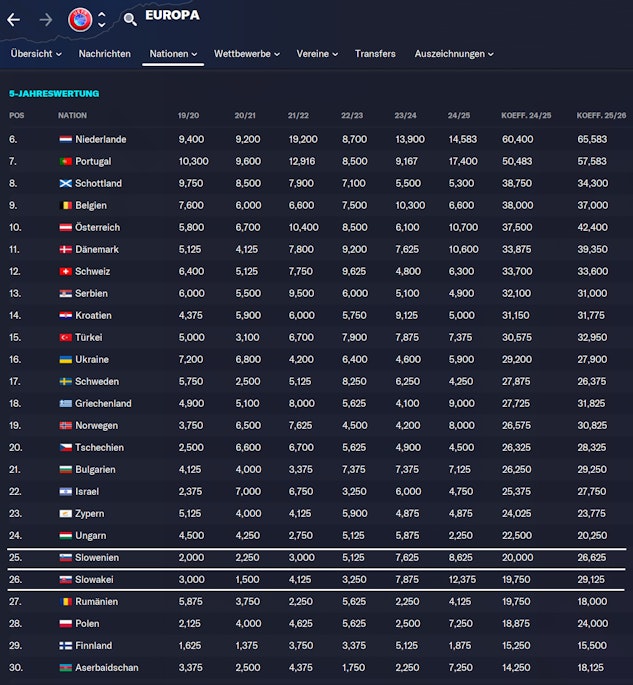Click the up chevron beside the UEFA logo
The width and height of the screenshot is (633, 685).
click(102, 13)
